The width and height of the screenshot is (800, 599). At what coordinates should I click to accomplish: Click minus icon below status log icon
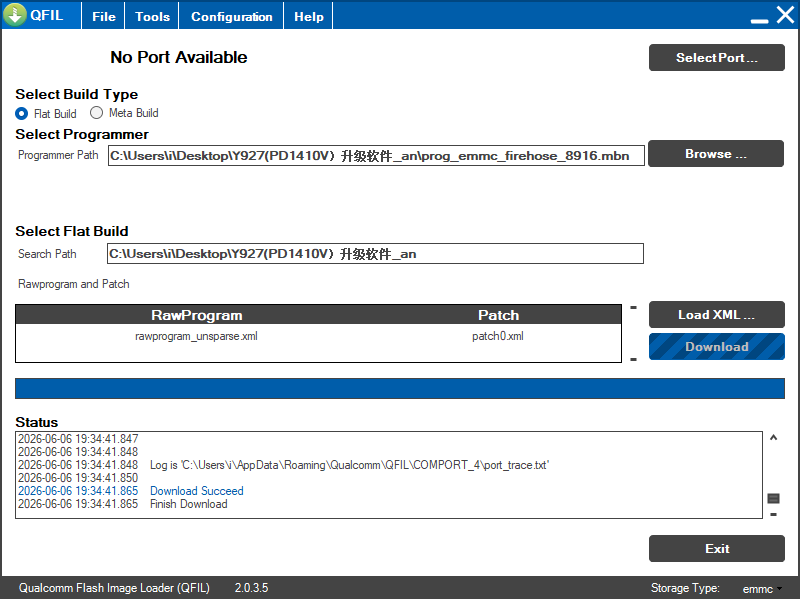[x=773, y=514]
